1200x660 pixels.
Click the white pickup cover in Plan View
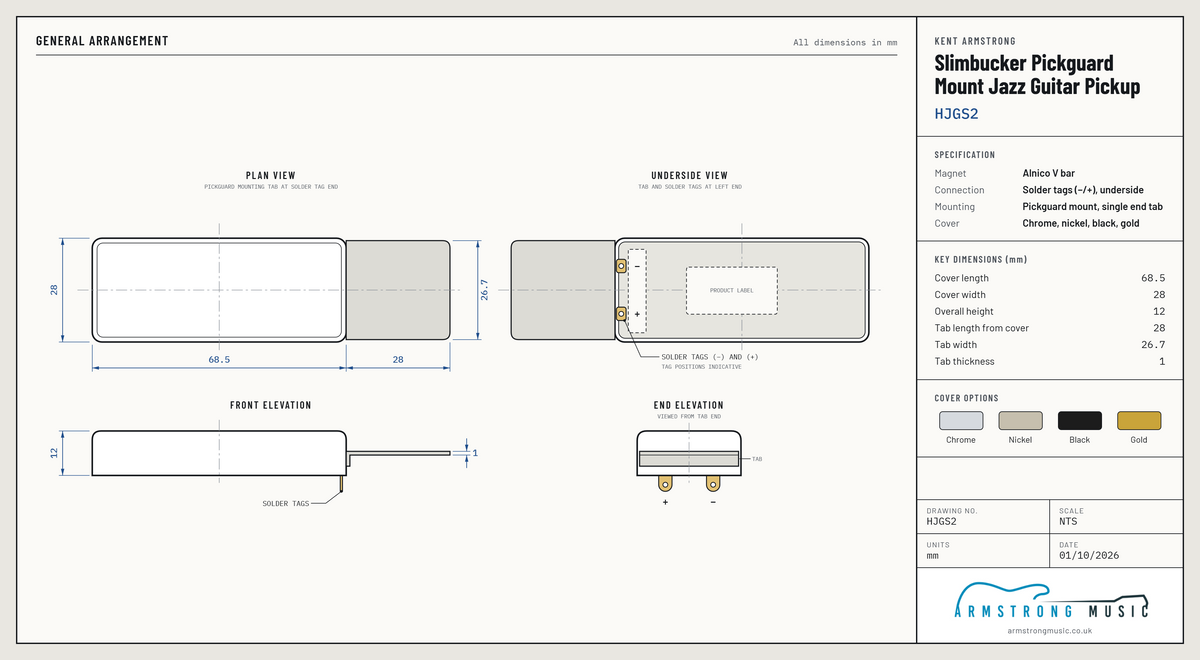(219, 290)
